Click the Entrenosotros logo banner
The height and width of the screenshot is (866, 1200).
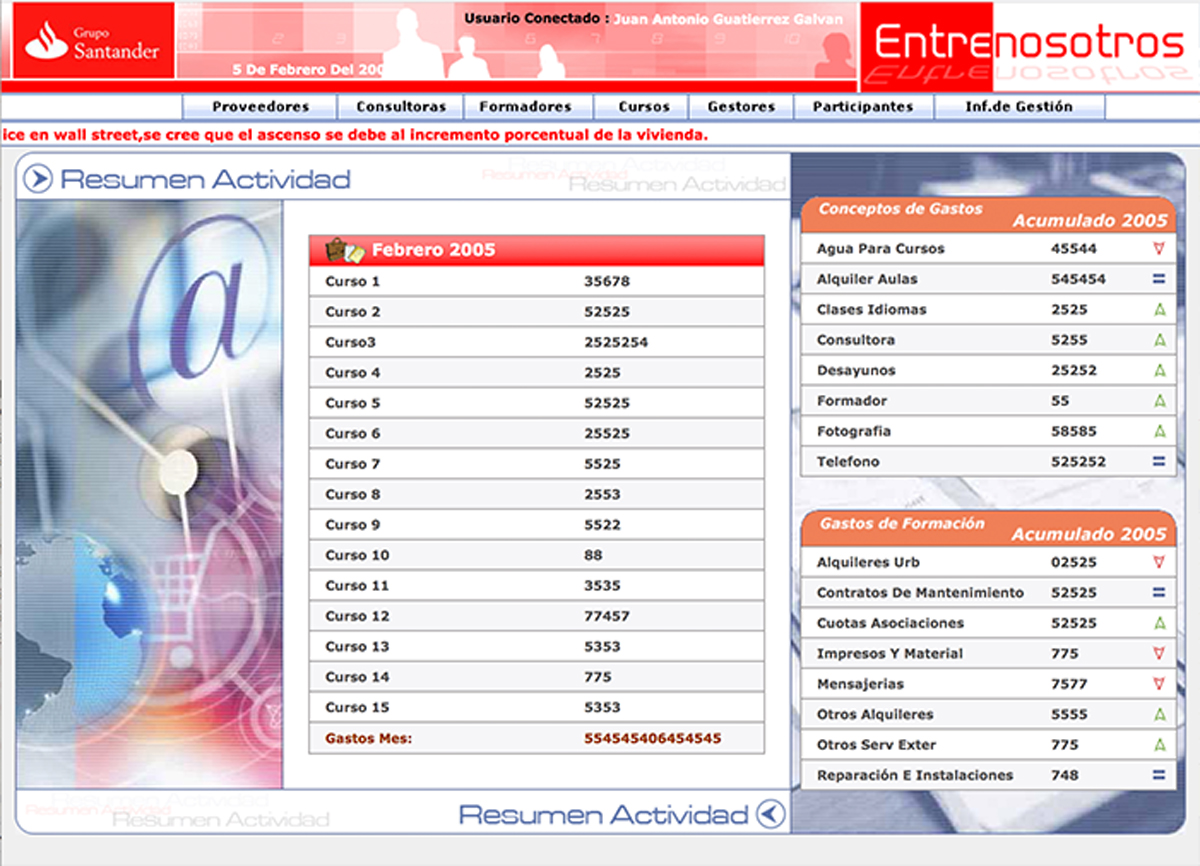click(1028, 45)
